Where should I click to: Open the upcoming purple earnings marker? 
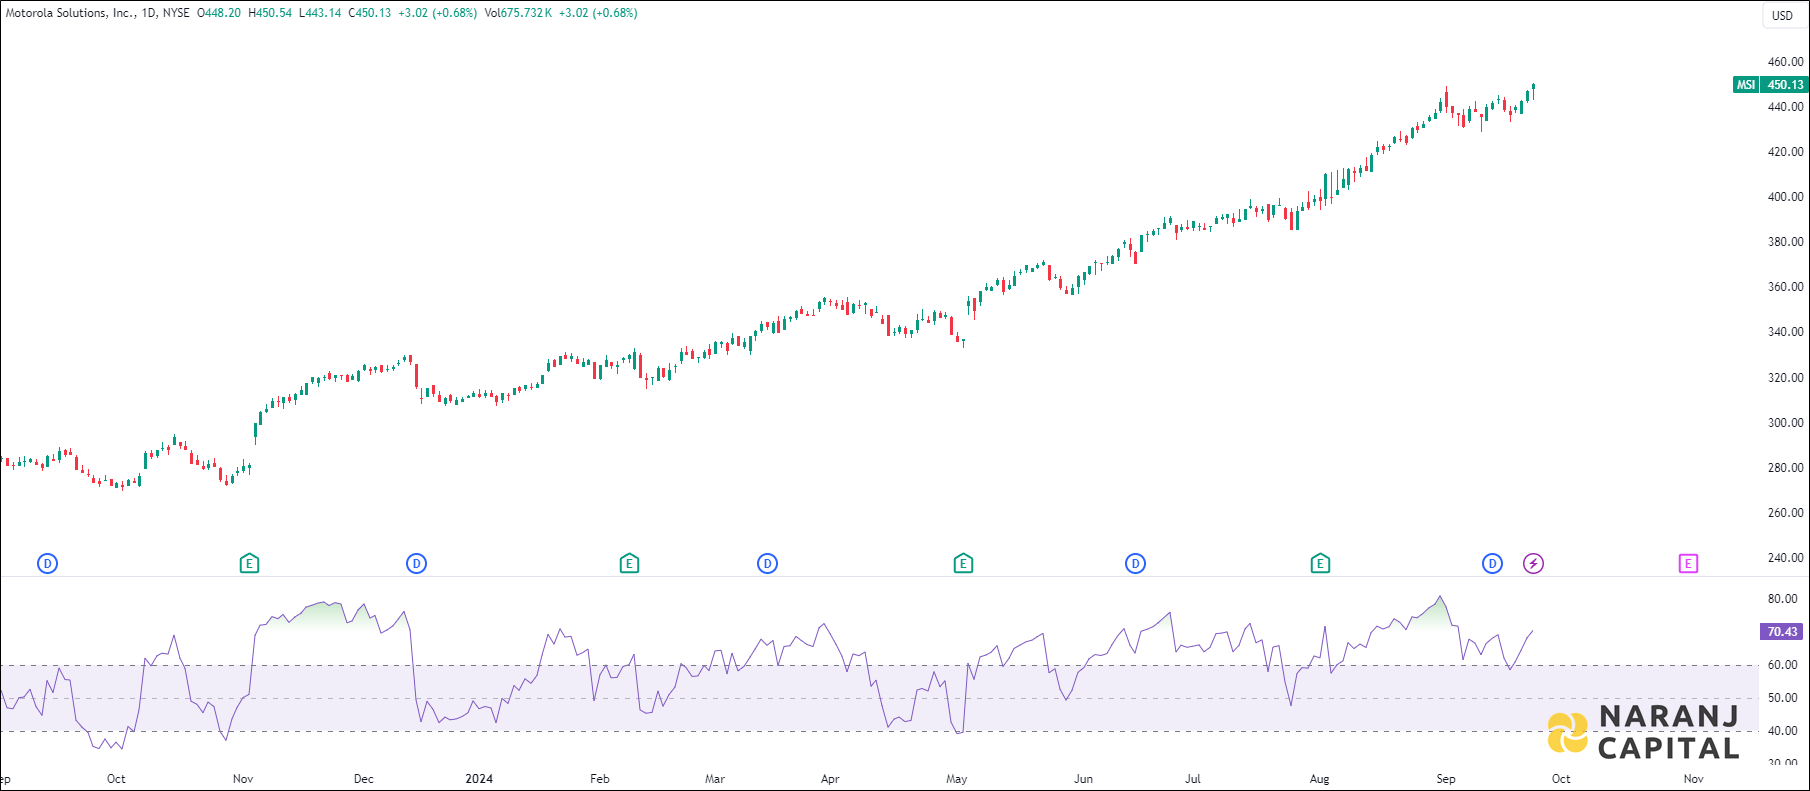click(x=1688, y=564)
